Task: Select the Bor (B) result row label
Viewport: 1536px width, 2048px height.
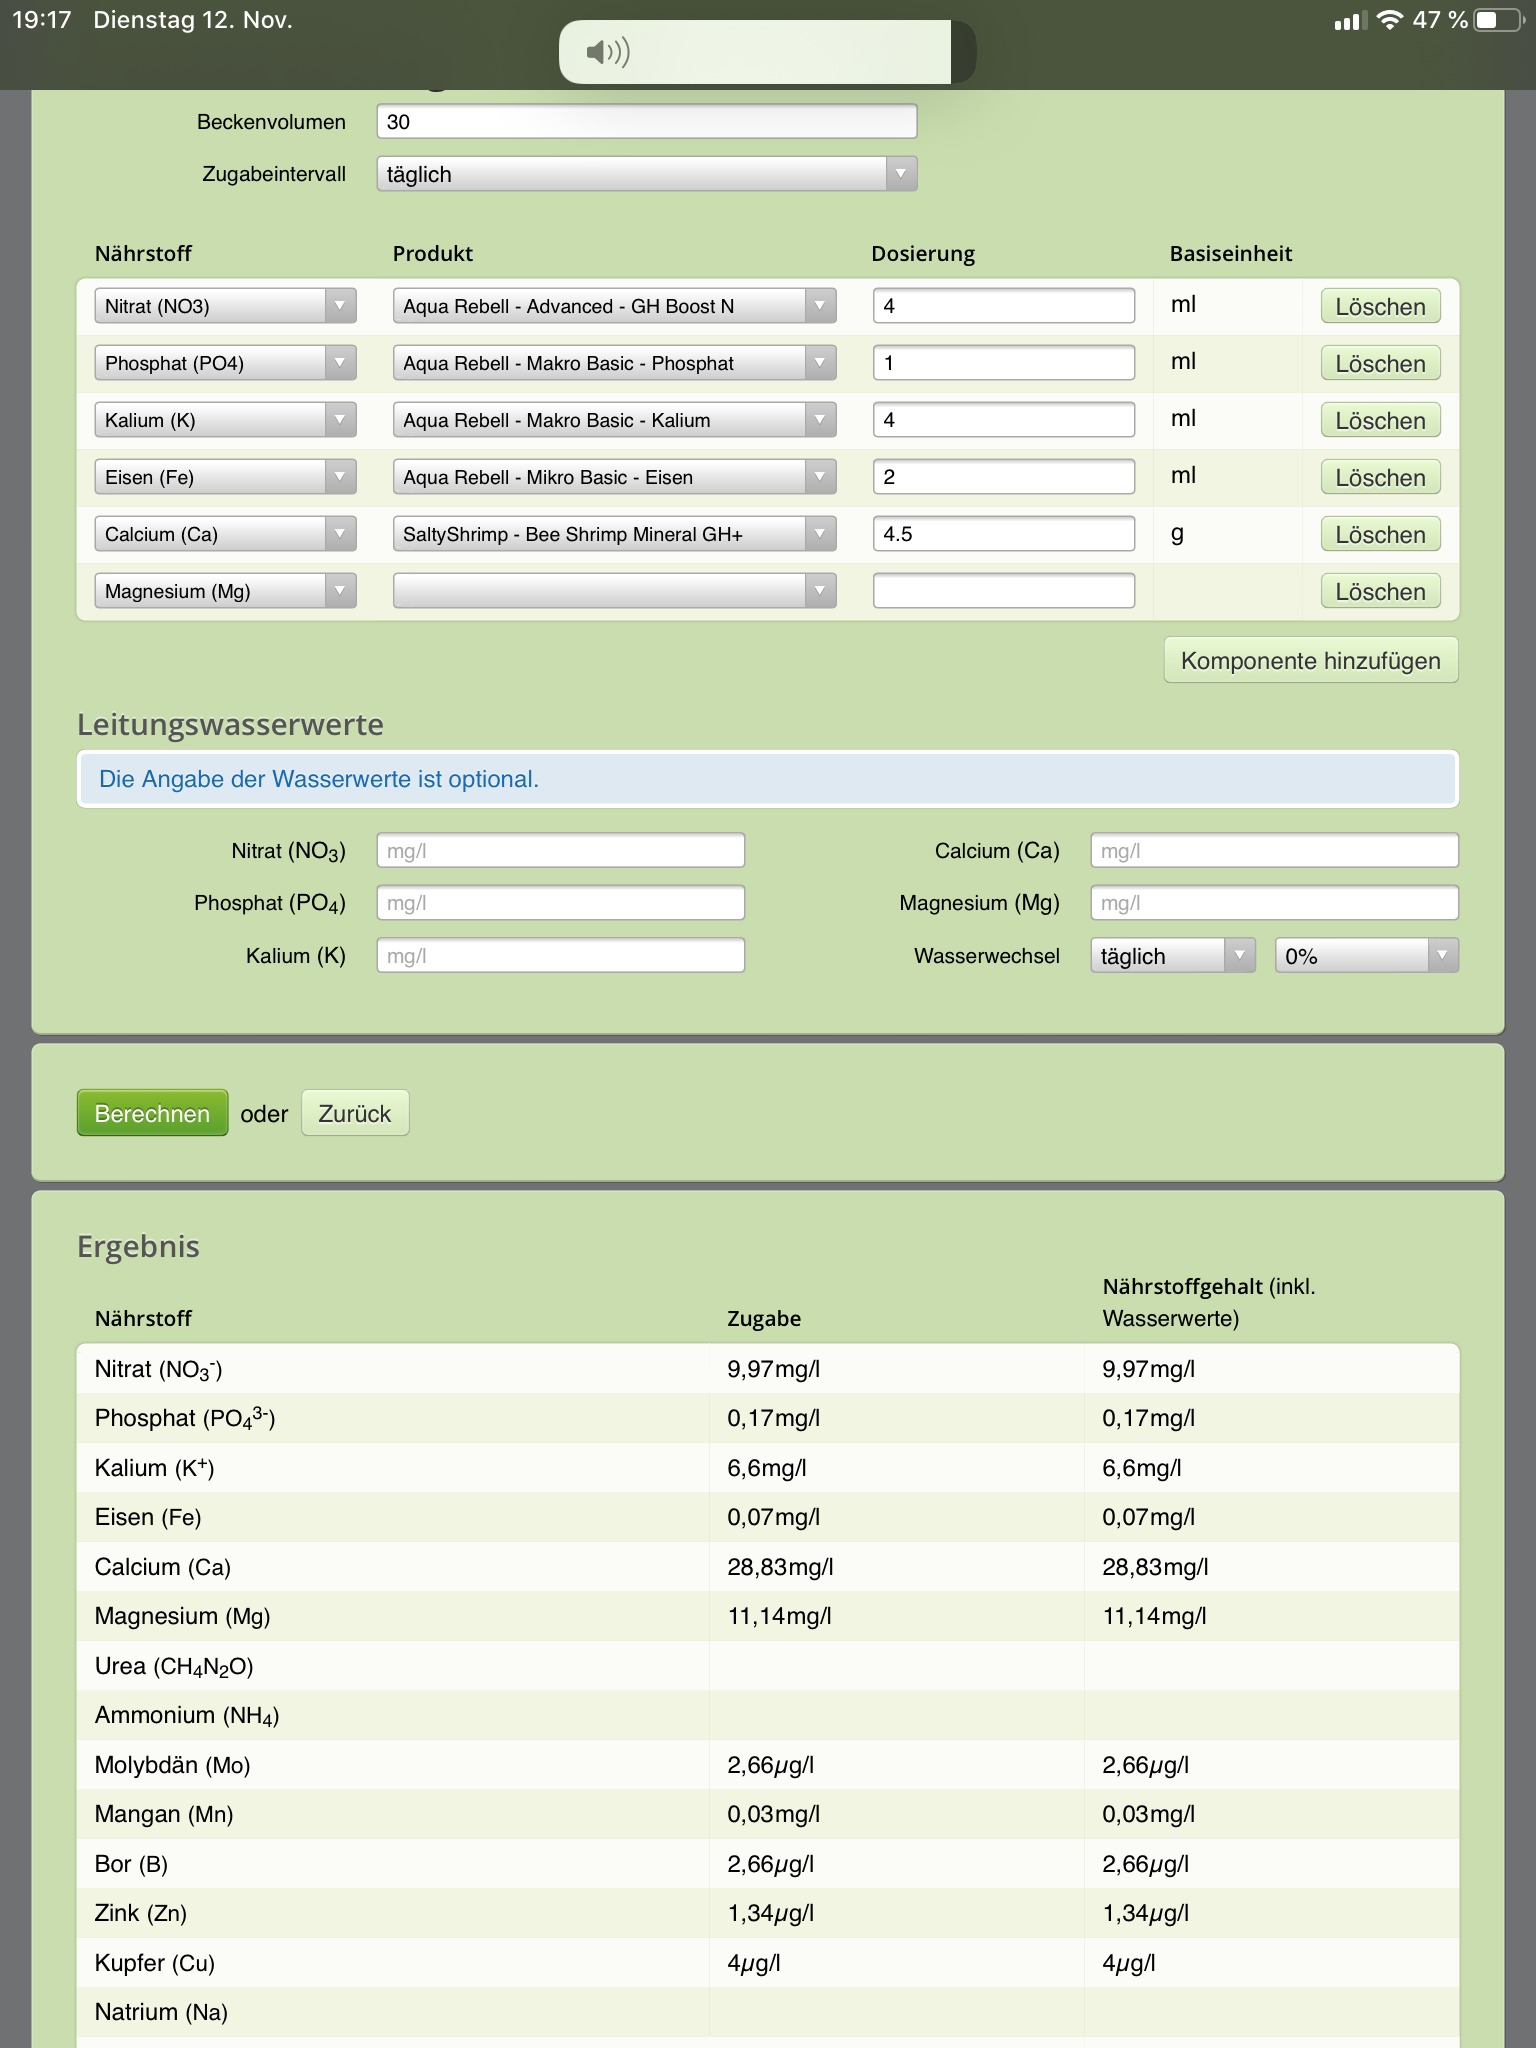Action: (131, 1864)
